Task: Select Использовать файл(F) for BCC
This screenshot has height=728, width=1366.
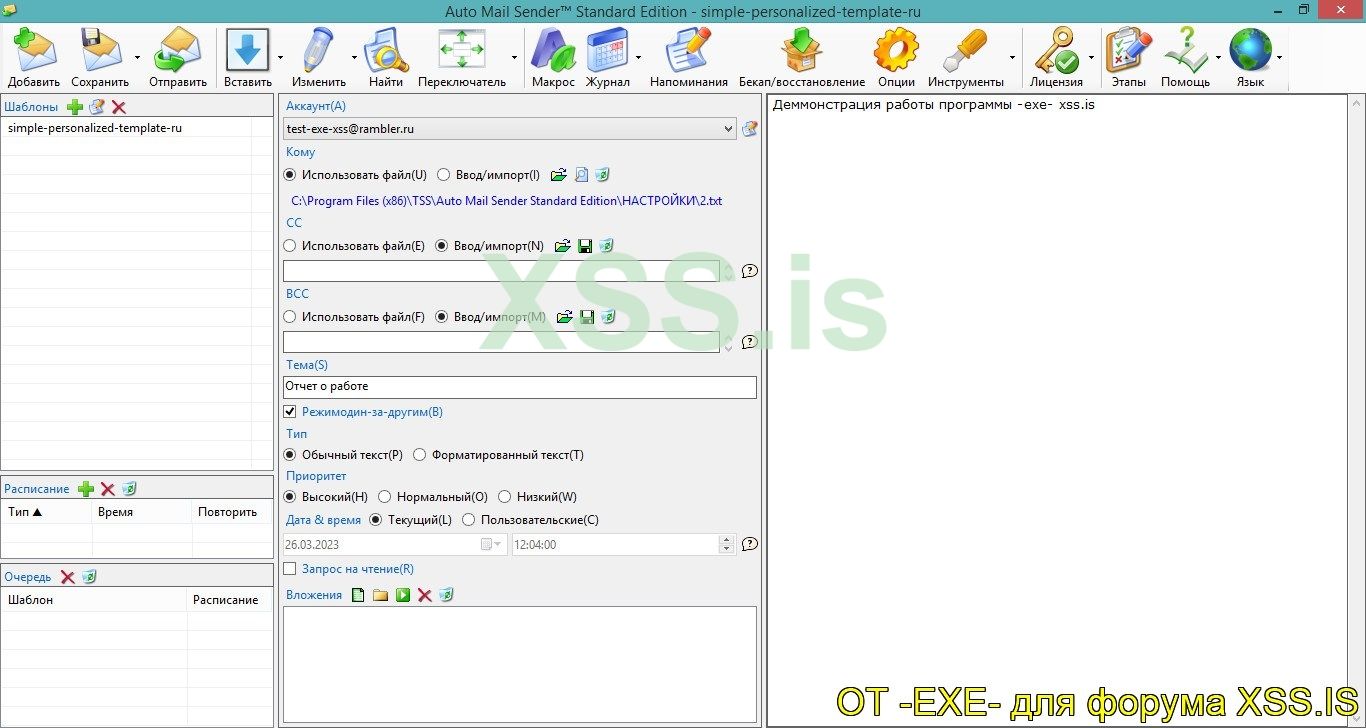Action: coord(291,317)
